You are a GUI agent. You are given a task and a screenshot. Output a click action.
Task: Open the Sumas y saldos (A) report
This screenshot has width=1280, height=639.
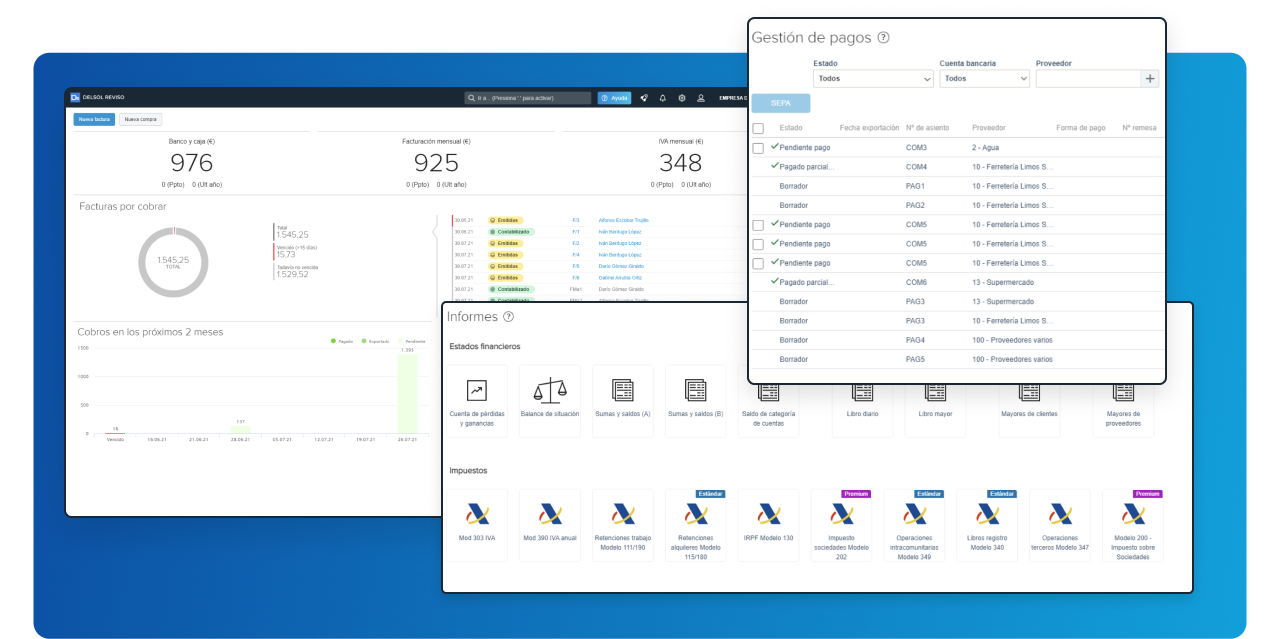[622, 391]
